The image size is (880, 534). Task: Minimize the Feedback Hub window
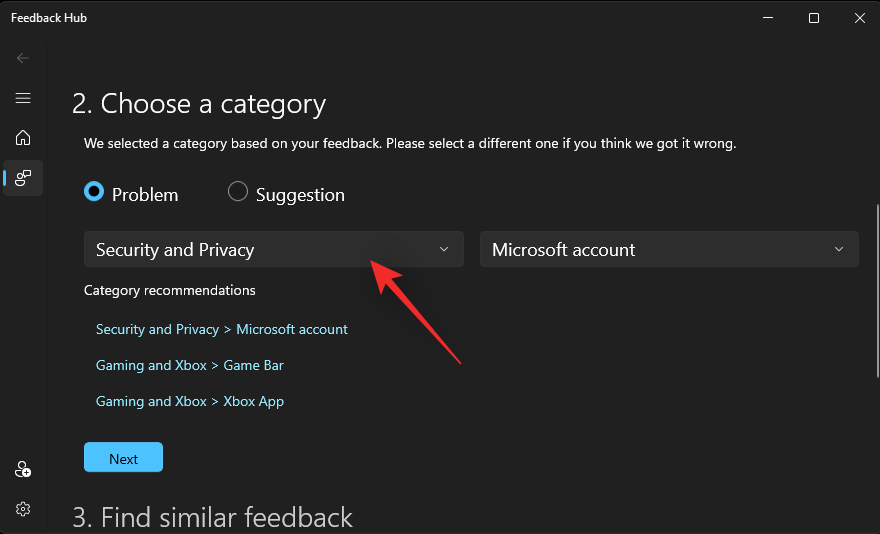point(767,18)
